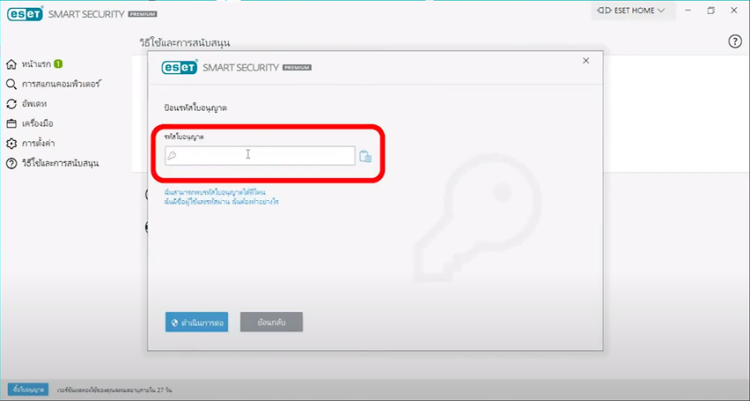750x401 pixels.
Task: Click the toolbox icon for เครื่องมือ
Action: pos(11,124)
